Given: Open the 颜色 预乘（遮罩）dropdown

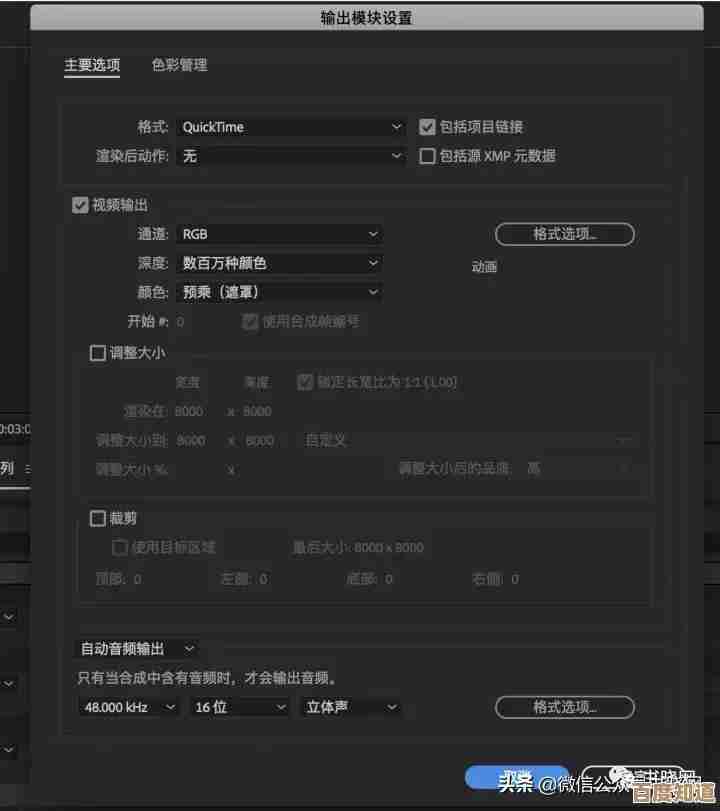Looking at the screenshot, I should (279, 292).
